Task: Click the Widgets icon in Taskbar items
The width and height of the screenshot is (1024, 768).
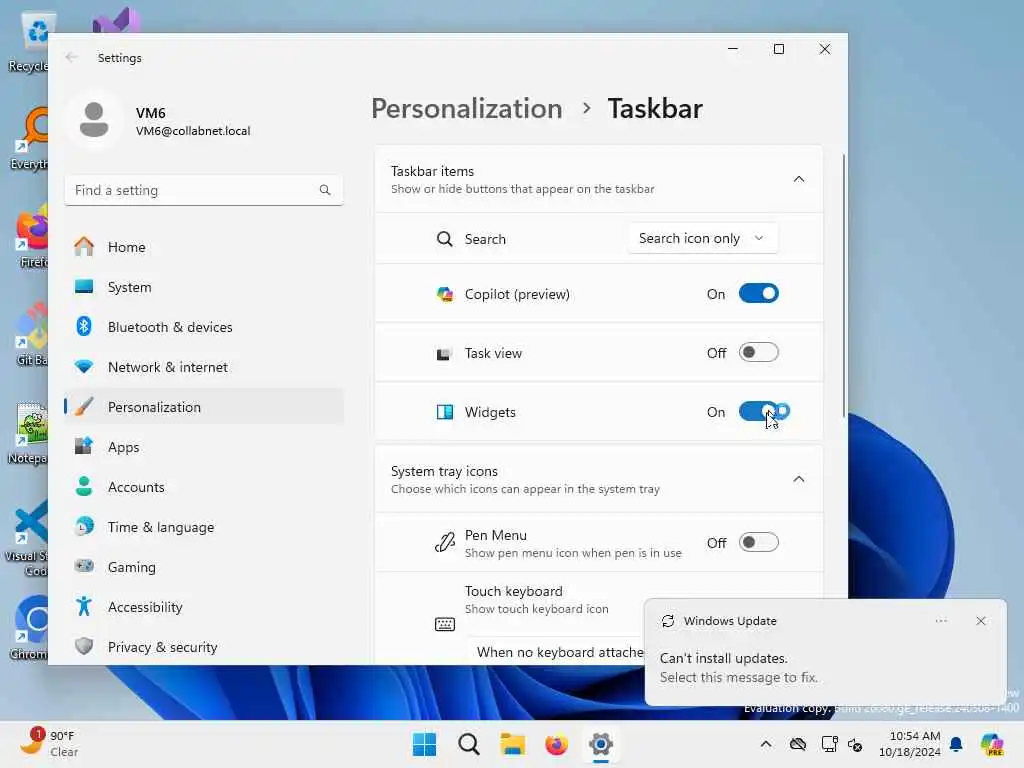Action: pos(445,411)
